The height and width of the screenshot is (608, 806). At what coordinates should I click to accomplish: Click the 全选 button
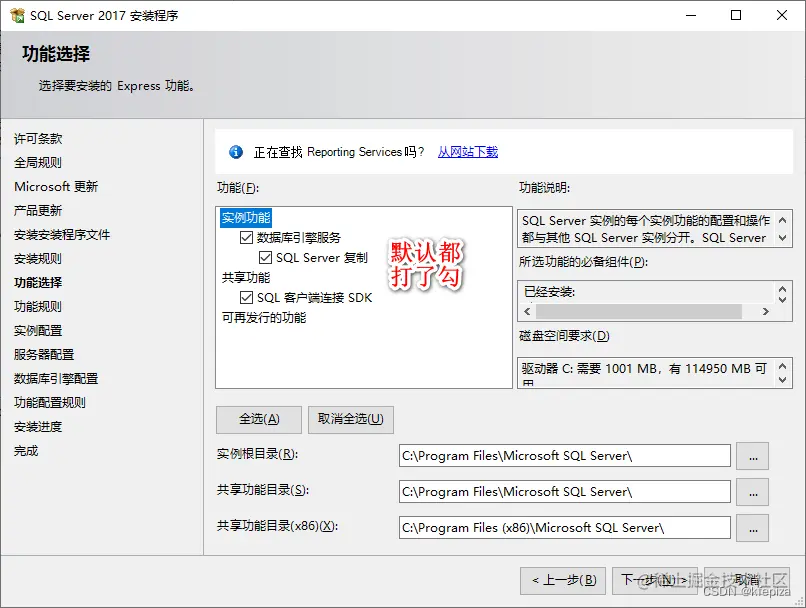point(258,419)
